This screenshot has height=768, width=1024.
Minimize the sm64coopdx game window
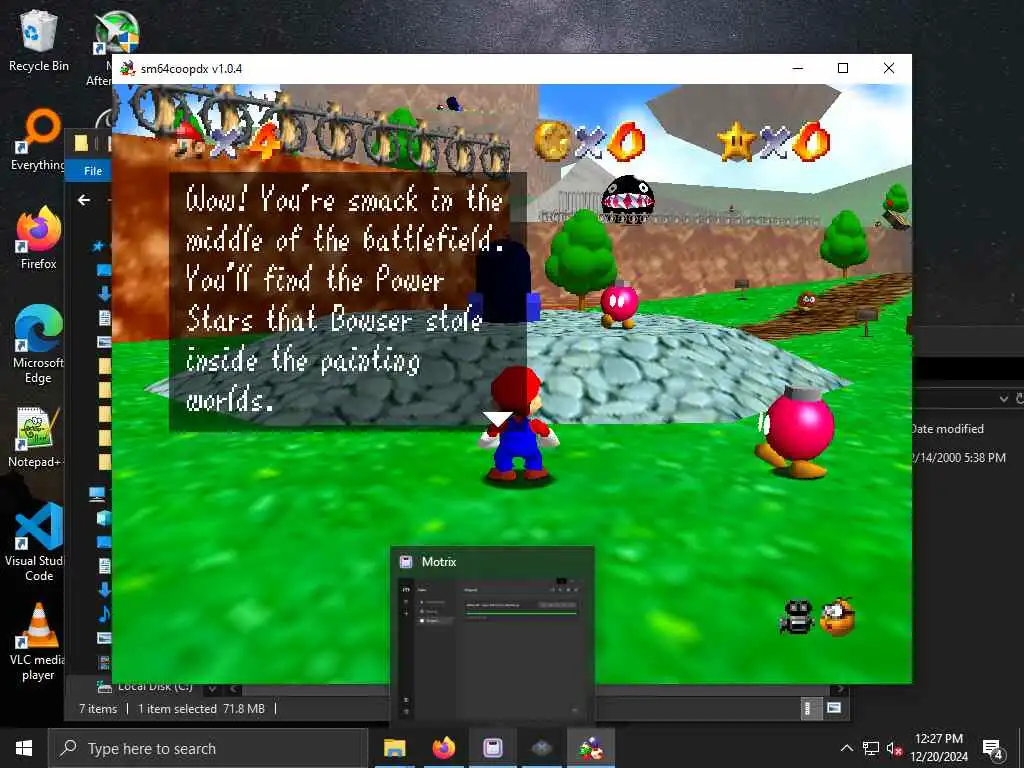(x=797, y=69)
